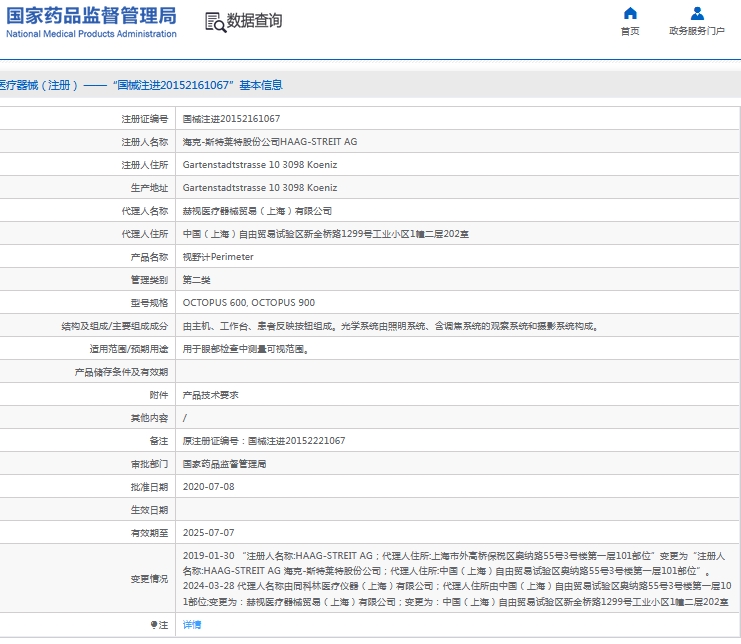This screenshot has height=644, width=741.
Task: Click the agent address 新金桥路1299号 value in 代理人住所 row
Action: coord(326,234)
